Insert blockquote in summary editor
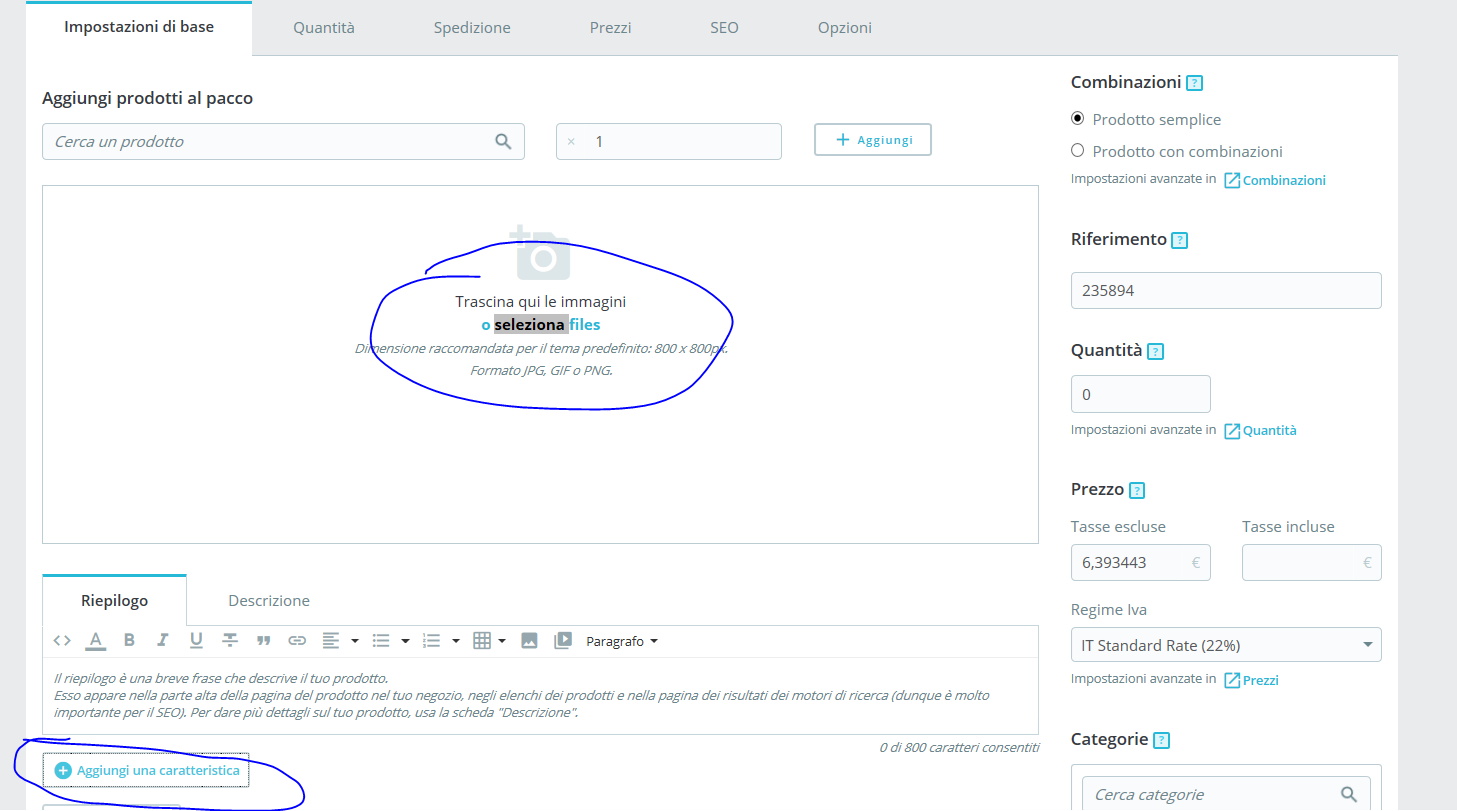The width and height of the screenshot is (1457, 811). (264, 641)
